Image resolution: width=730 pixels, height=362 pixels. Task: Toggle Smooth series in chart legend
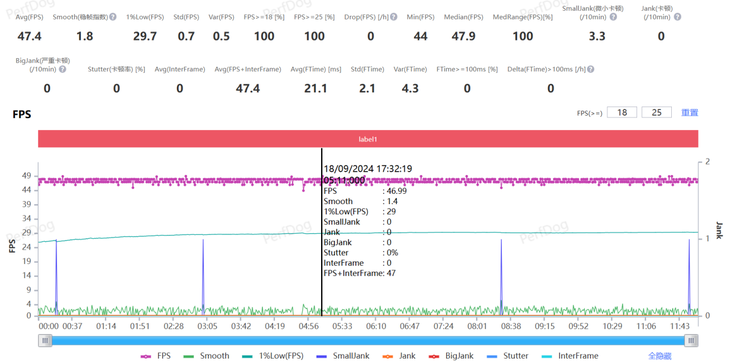(206, 356)
